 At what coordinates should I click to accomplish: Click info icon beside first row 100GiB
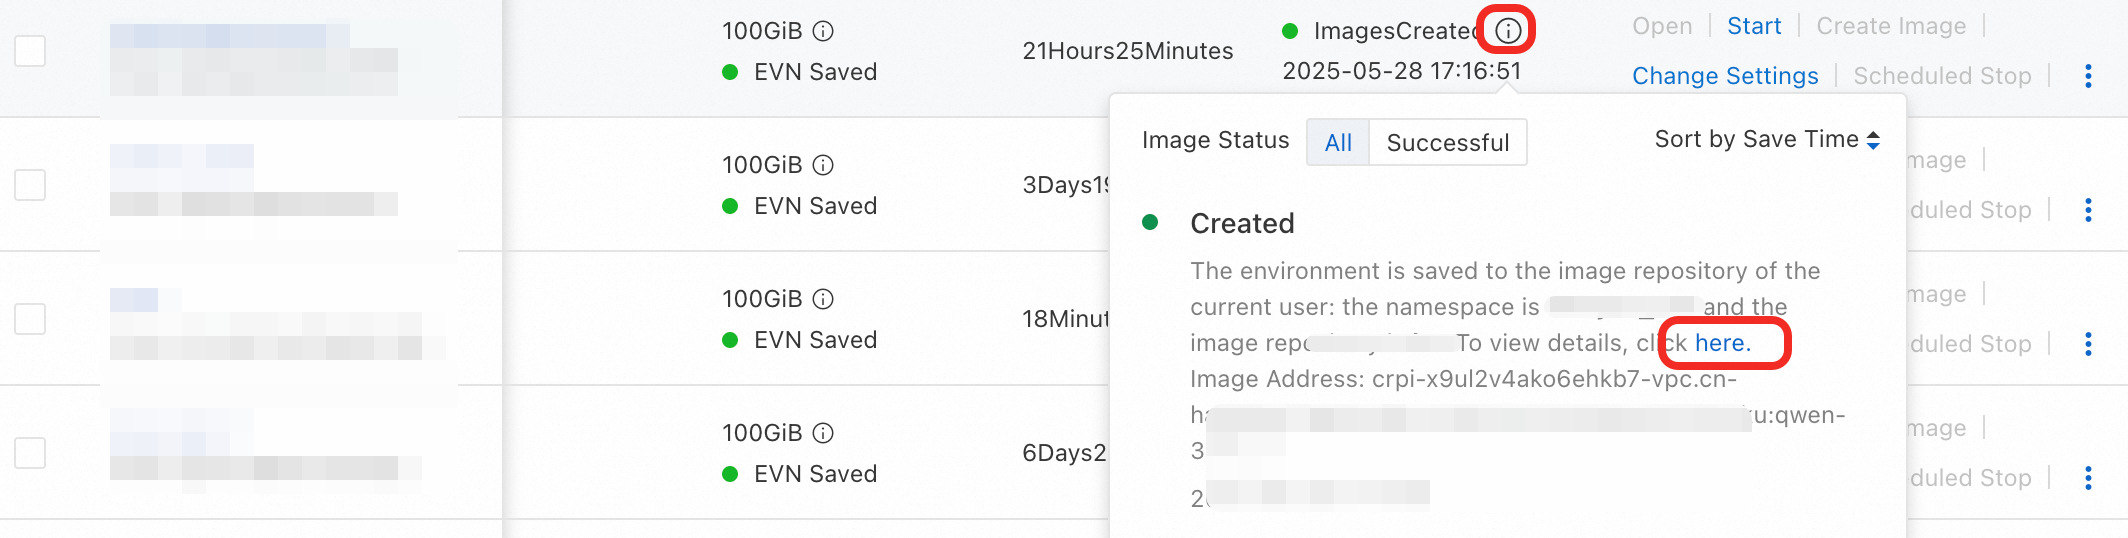tap(823, 31)
